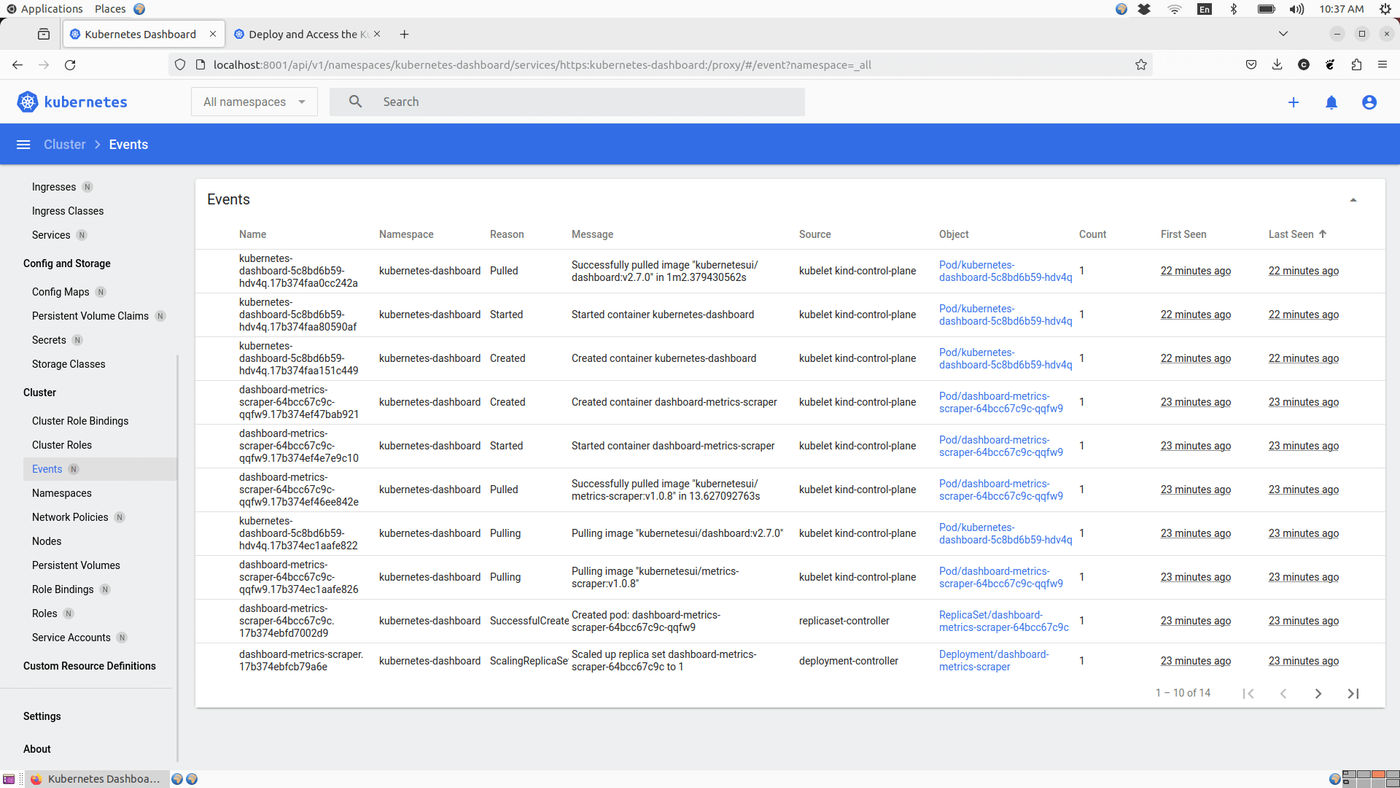This screenshot has height=788, width=1400.
Task: Click the volume icon in system tray
Action: click(1297, 9)
